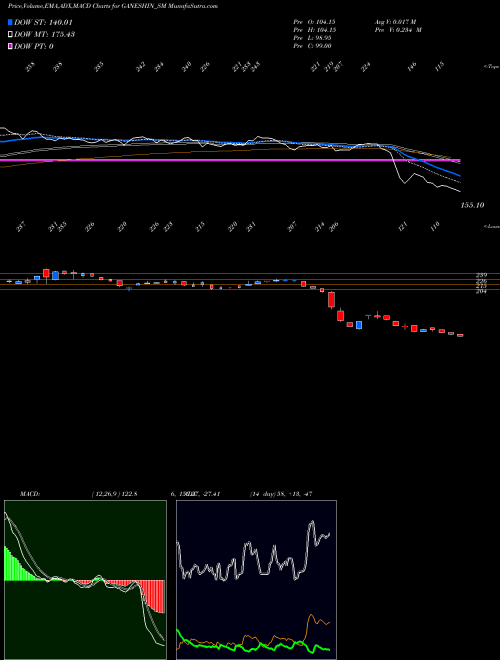Image resolution: width=500 pixels, height=660 pixels.
Task: Click the white DOW MT legend swatch
Action: [10, 34]
